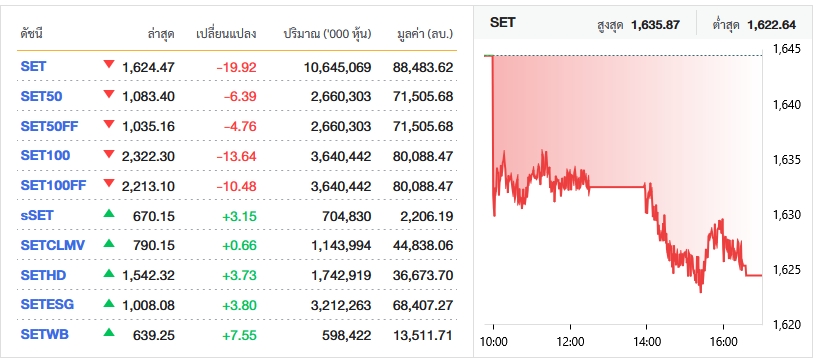Click the red down arrow beside SET50FF
This screenshot has height=364, width=818.
pyautogui.click(x=109, y=124)
